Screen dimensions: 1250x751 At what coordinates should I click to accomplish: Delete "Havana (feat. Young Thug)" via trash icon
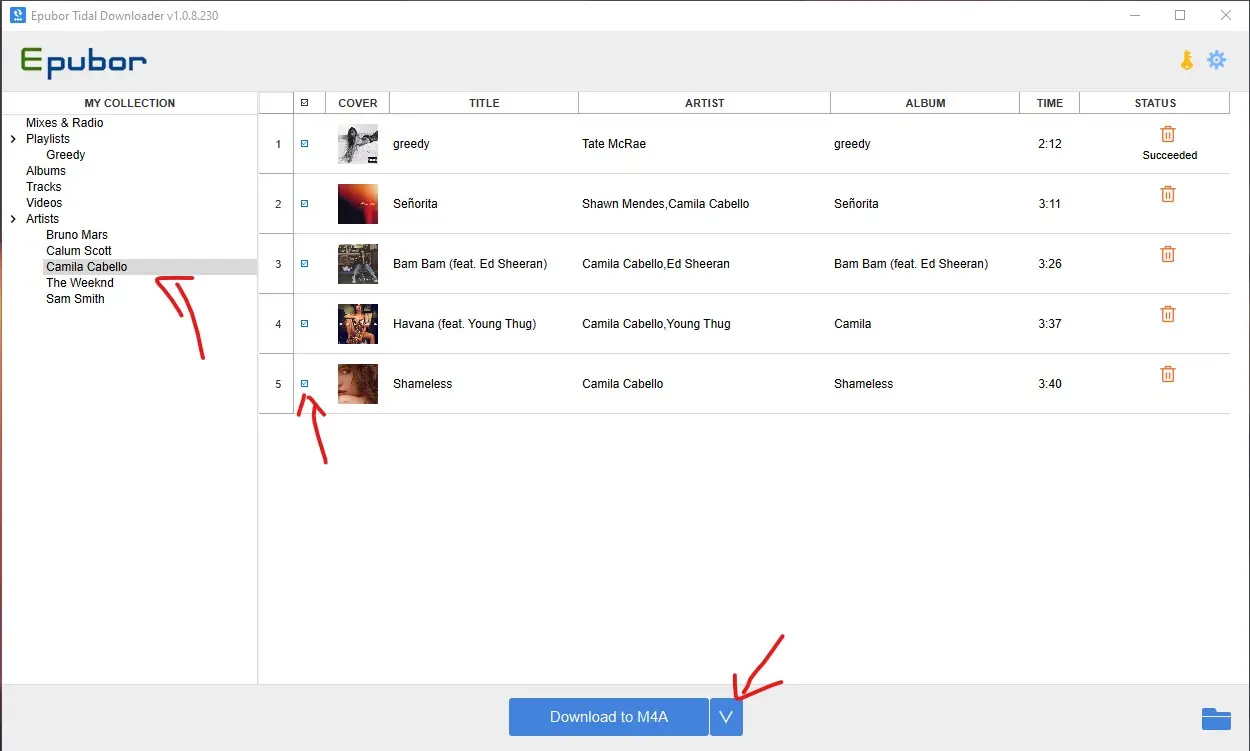coord(1167,313)
